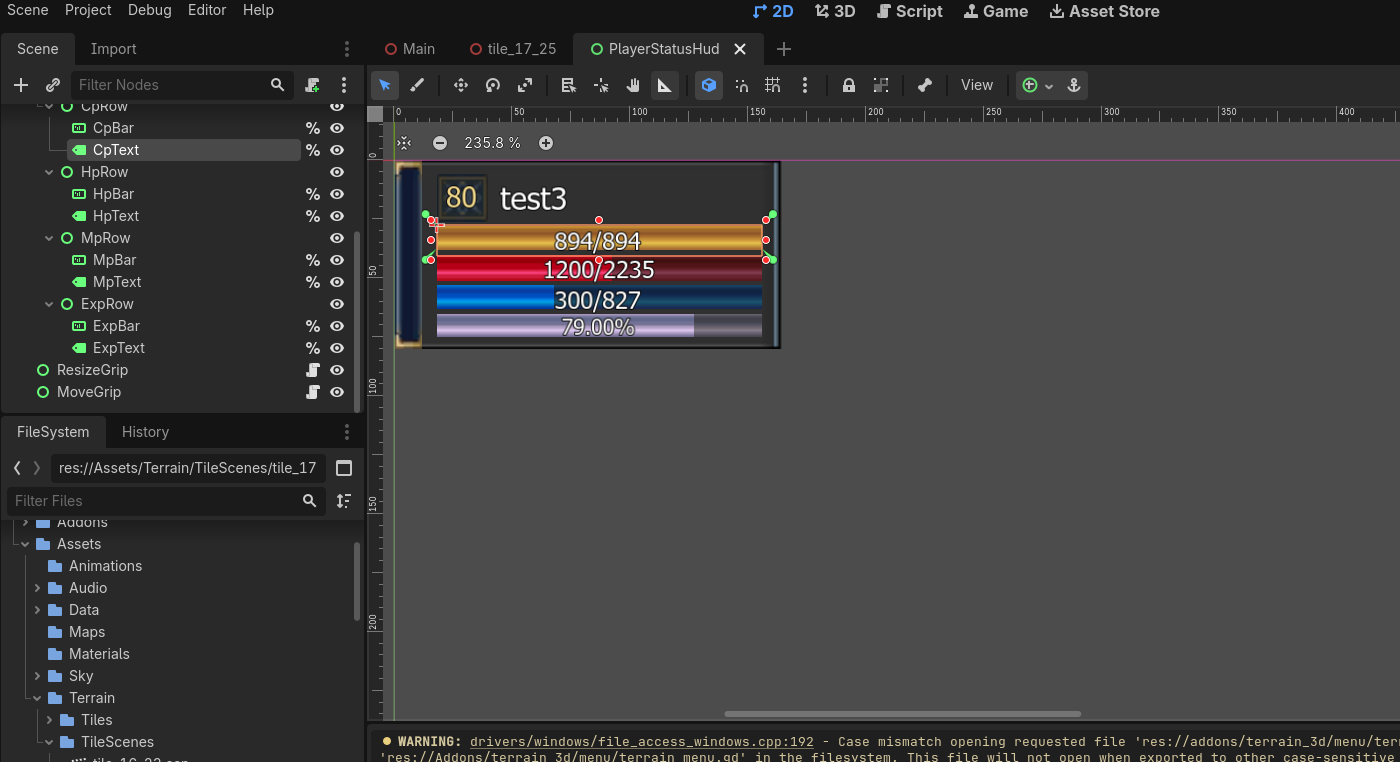1400x762 pixels.
Task: Choose the Pan Mode hand tool
Action: pos(633,85)
